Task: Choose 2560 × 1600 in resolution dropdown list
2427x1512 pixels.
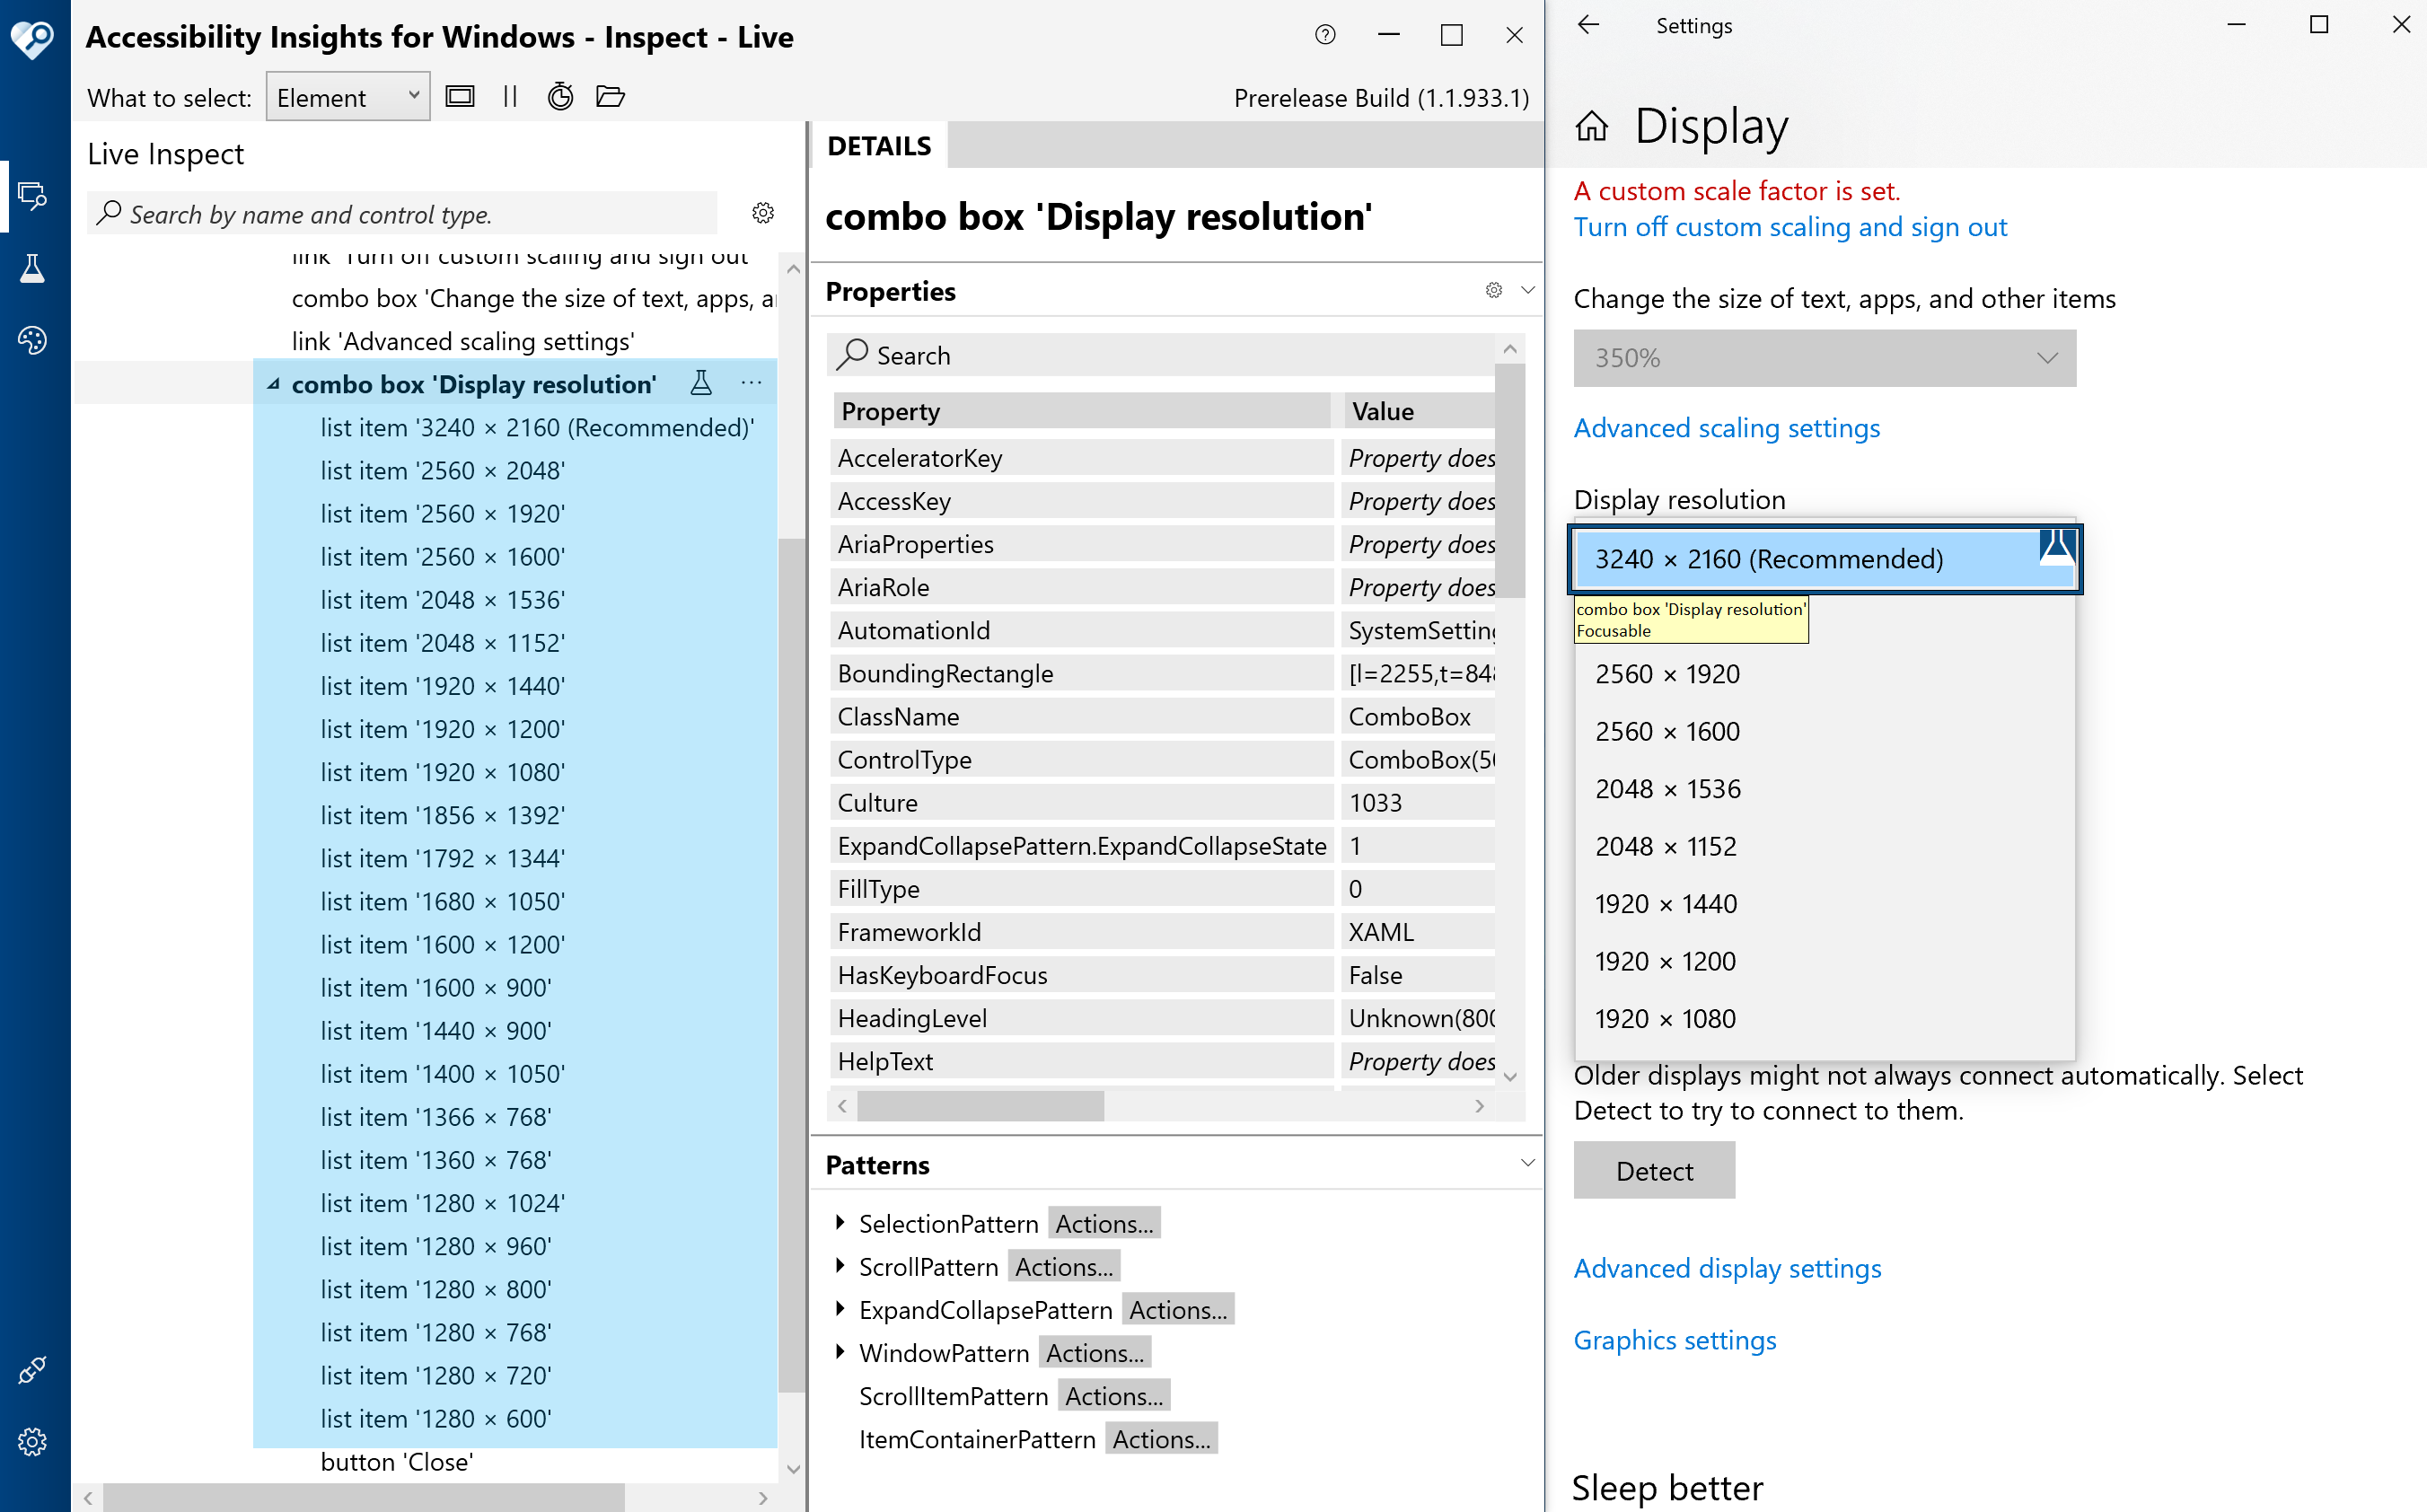Action: tap(1825, 731)
